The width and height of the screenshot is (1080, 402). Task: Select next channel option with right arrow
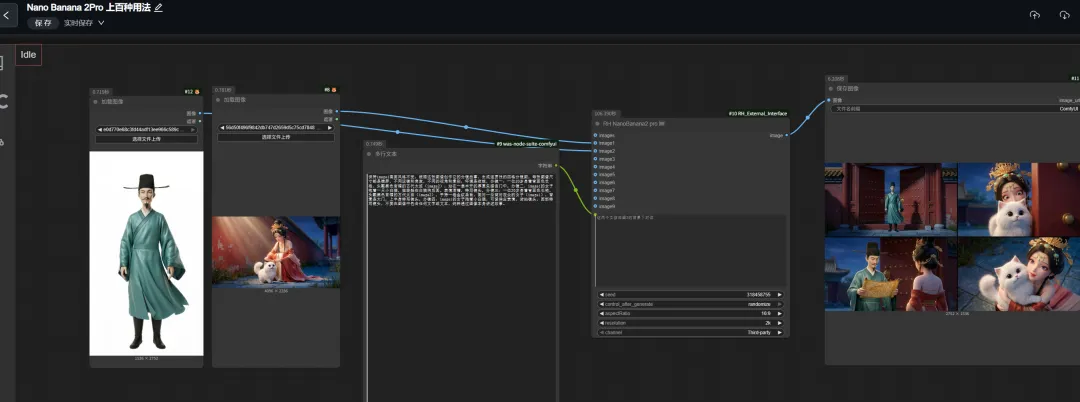pyautogui.click(x=780, y=332)
